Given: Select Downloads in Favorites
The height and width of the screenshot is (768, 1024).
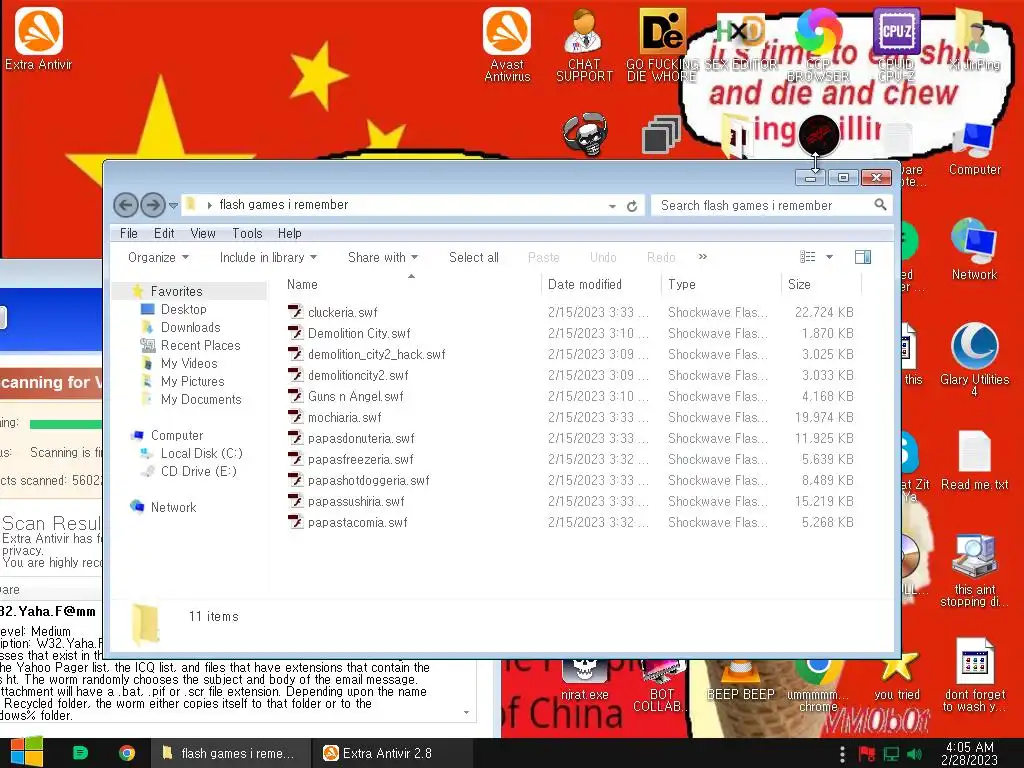Looking at the screenshot, I should point(190,327).
